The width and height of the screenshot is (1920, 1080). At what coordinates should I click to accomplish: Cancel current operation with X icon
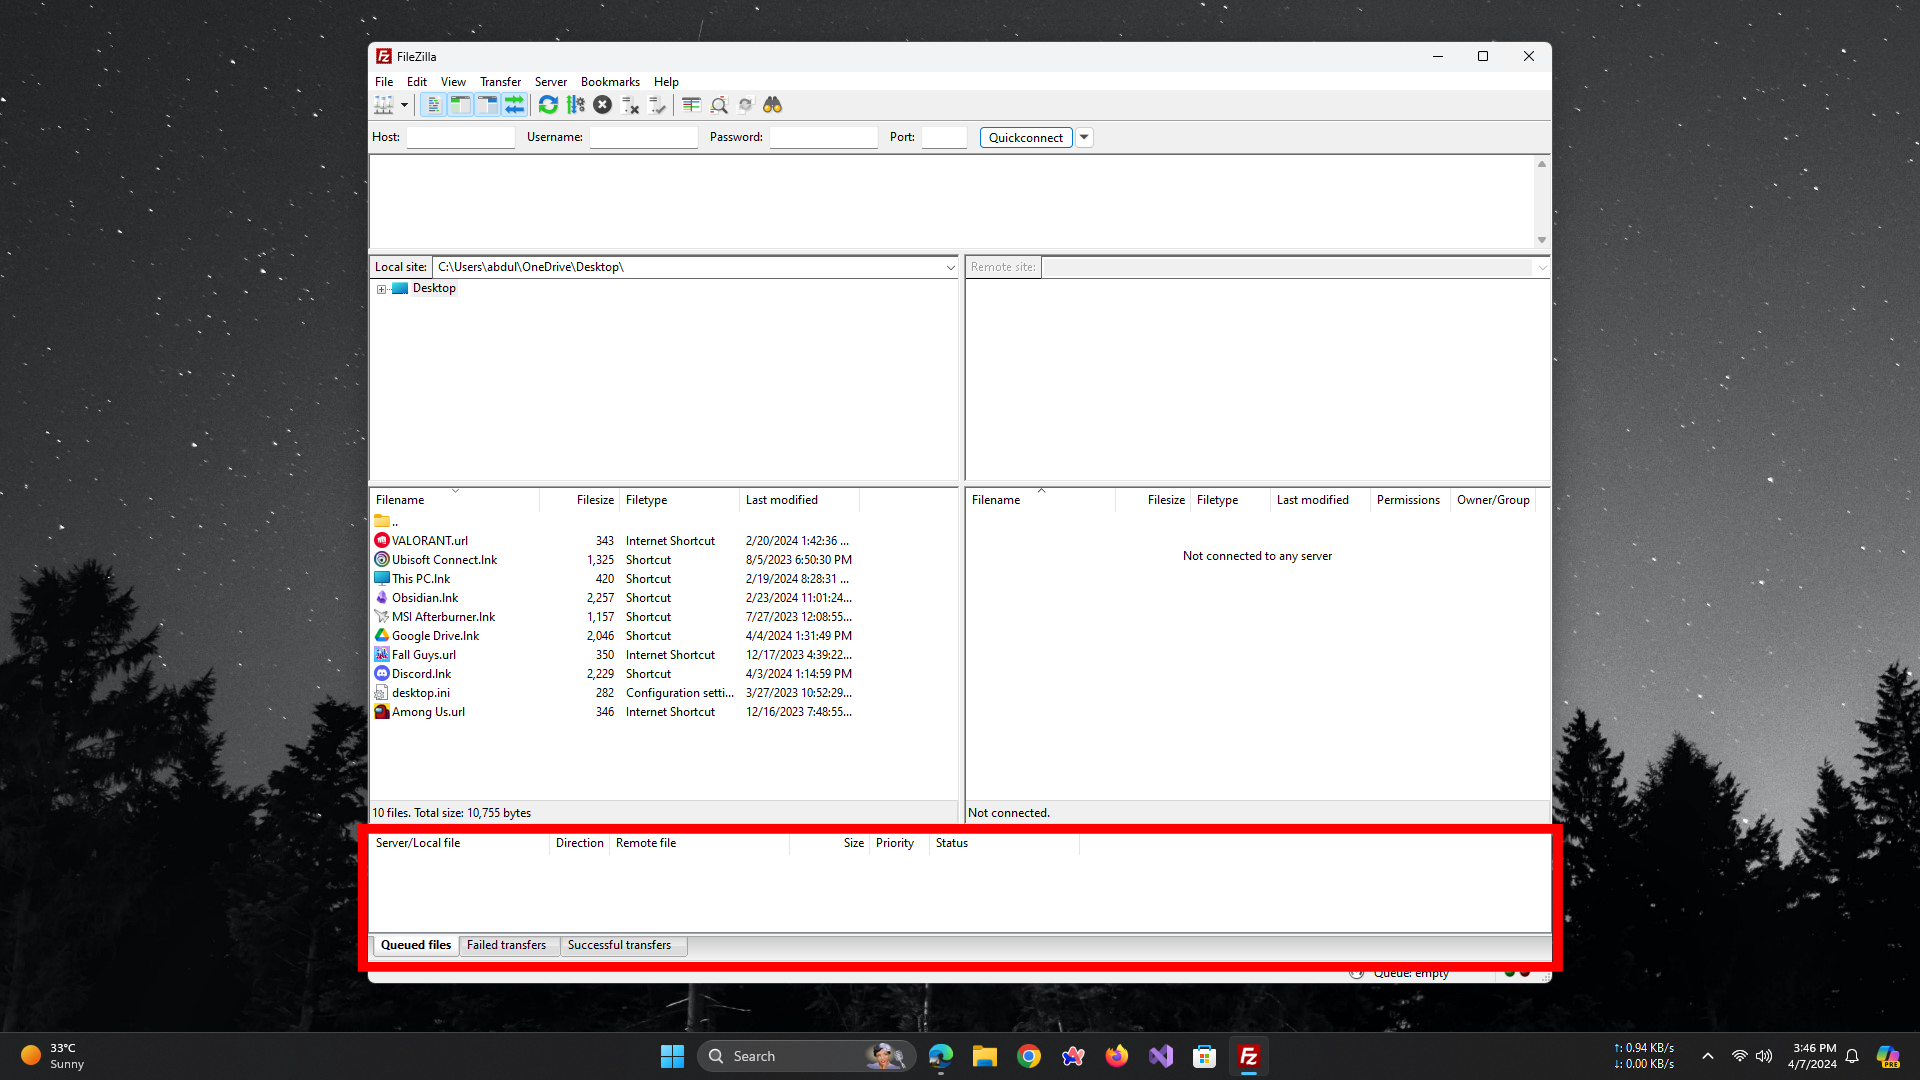pos(602,105)
